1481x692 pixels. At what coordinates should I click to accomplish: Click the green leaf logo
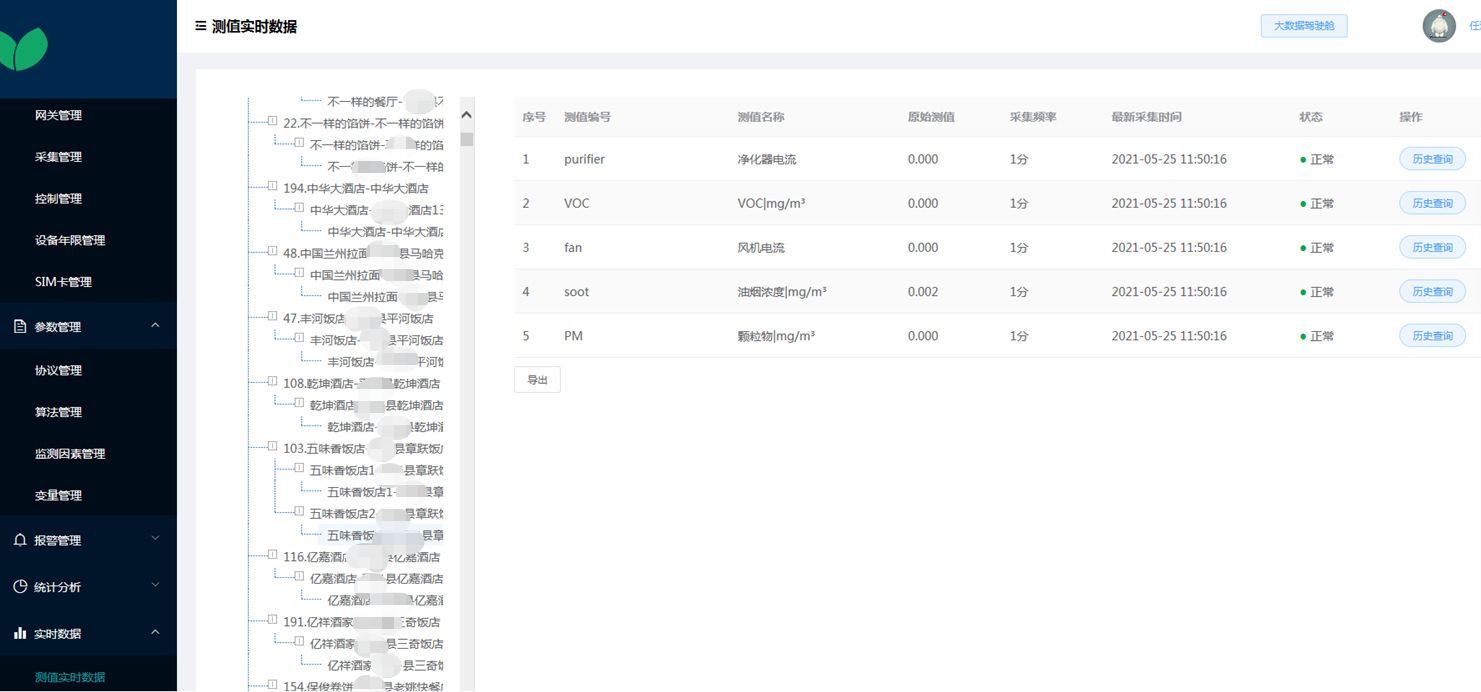point(23,49)
